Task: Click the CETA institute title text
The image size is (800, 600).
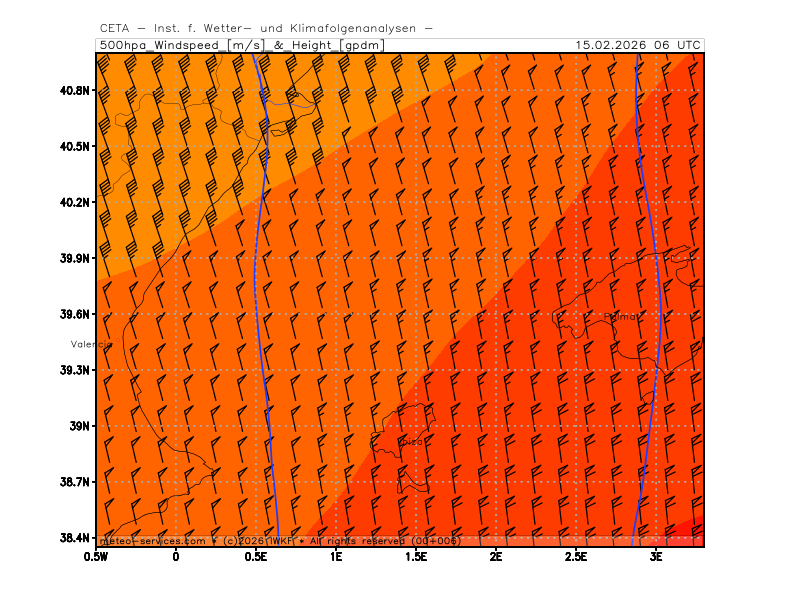Action: click(266, 29)
